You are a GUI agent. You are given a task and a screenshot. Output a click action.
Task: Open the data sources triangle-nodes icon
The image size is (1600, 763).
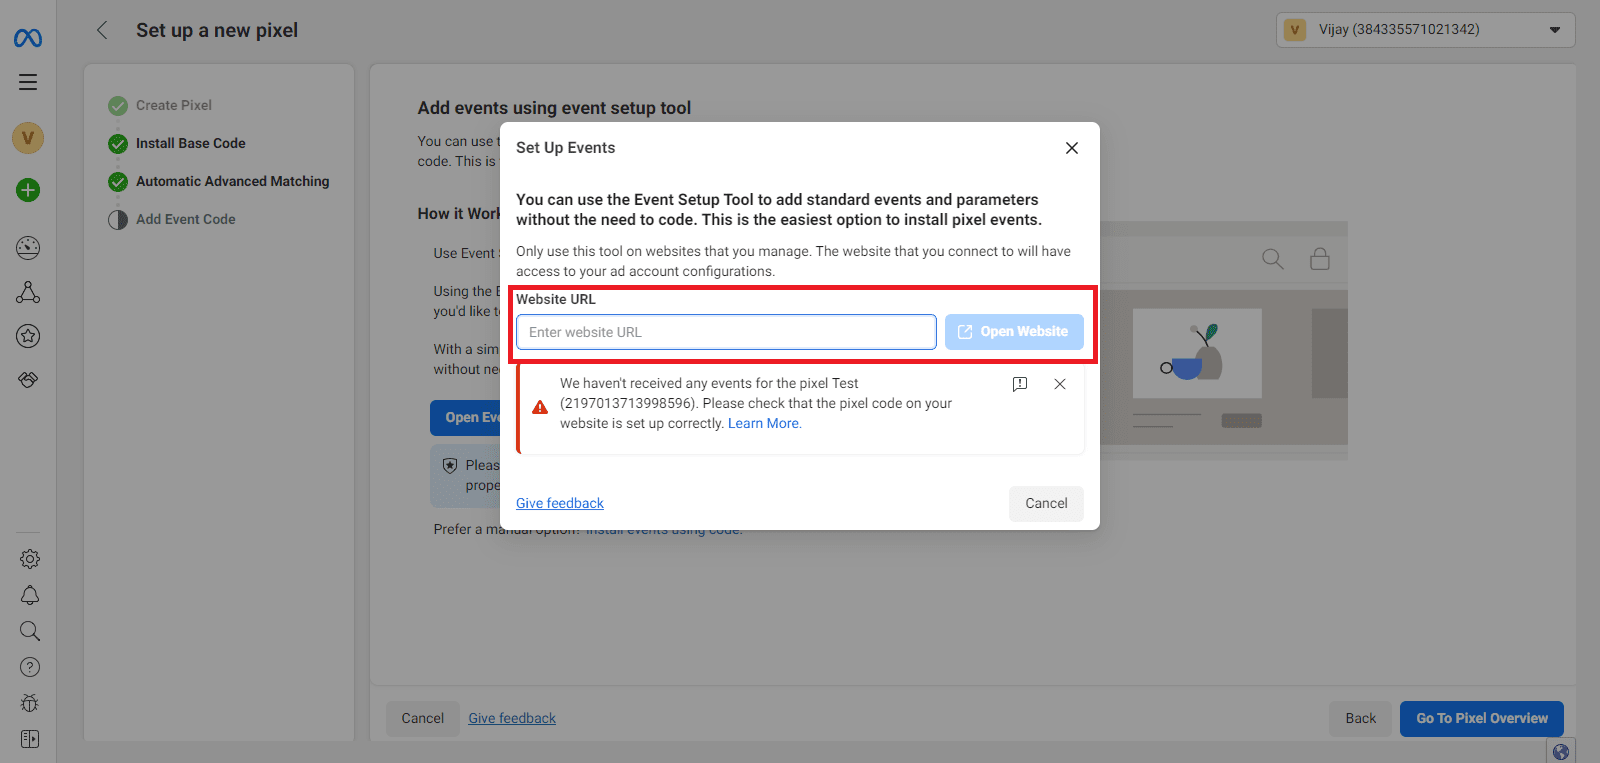click(x=28, y=292)
